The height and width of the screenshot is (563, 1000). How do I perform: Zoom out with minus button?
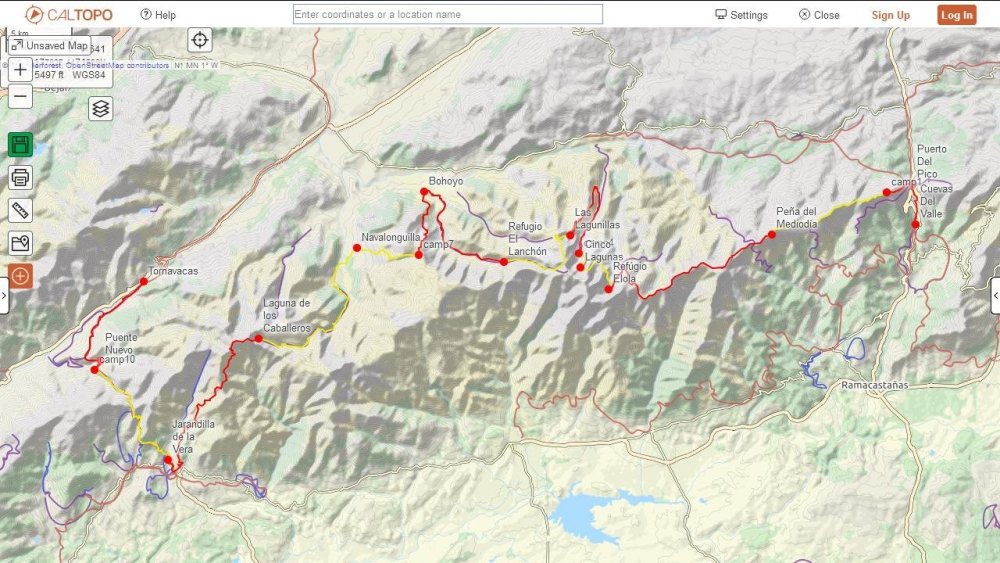point(20,96)
